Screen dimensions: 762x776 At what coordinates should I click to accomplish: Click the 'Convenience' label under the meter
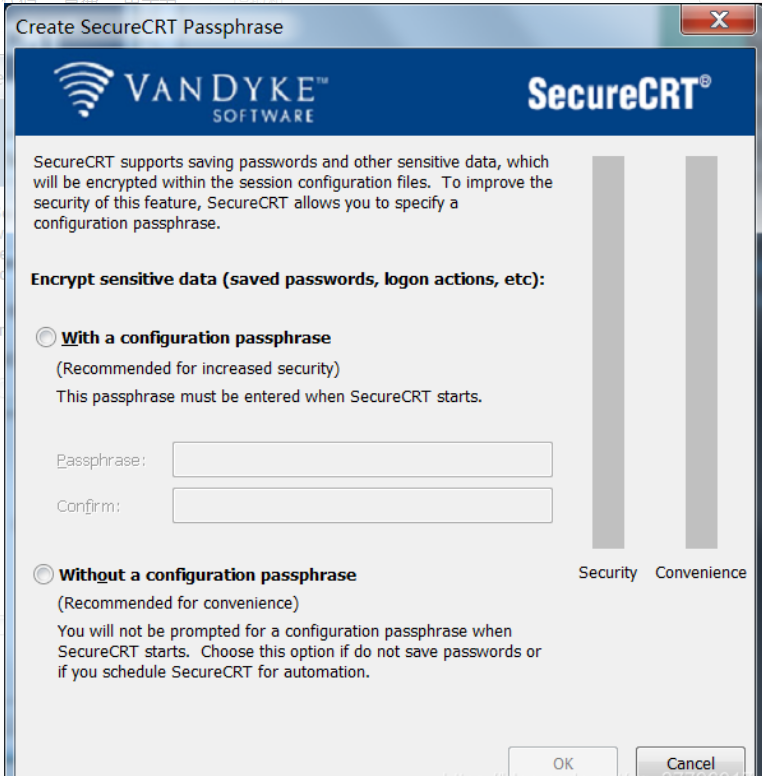point(701,573)
